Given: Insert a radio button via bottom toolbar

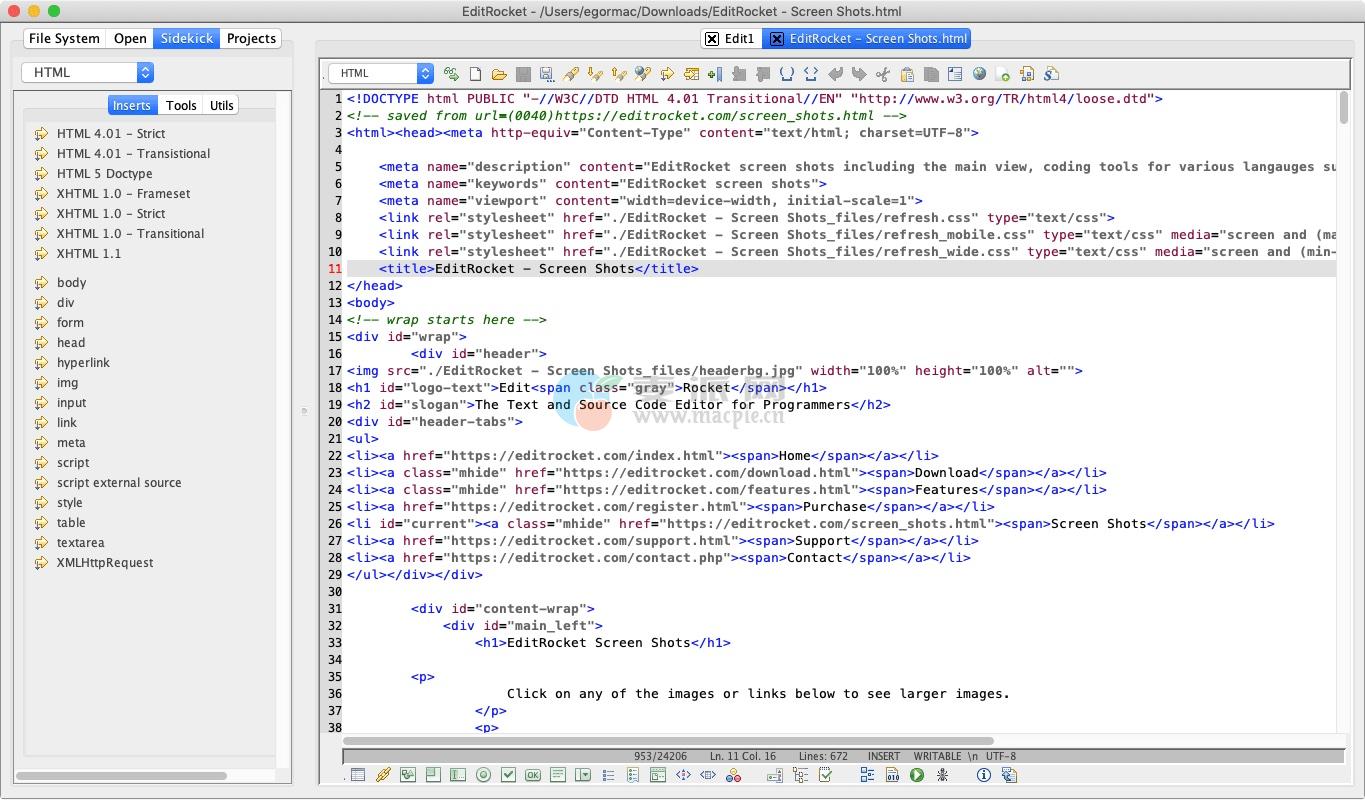Looking at the screenshot, I should [483, 775].
